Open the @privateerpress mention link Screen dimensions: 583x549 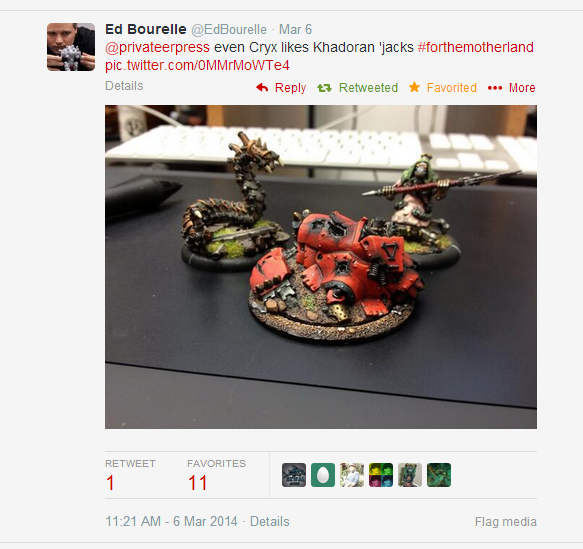157,48
